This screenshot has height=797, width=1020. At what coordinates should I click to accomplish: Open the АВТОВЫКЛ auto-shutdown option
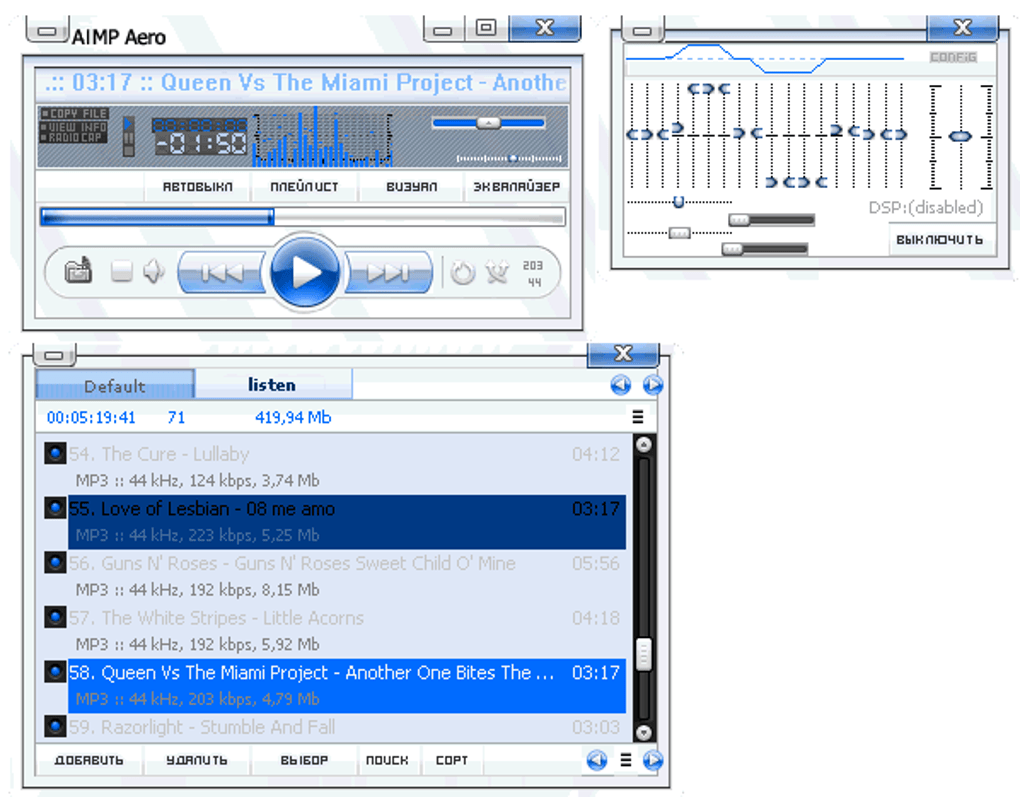point(197,187)
